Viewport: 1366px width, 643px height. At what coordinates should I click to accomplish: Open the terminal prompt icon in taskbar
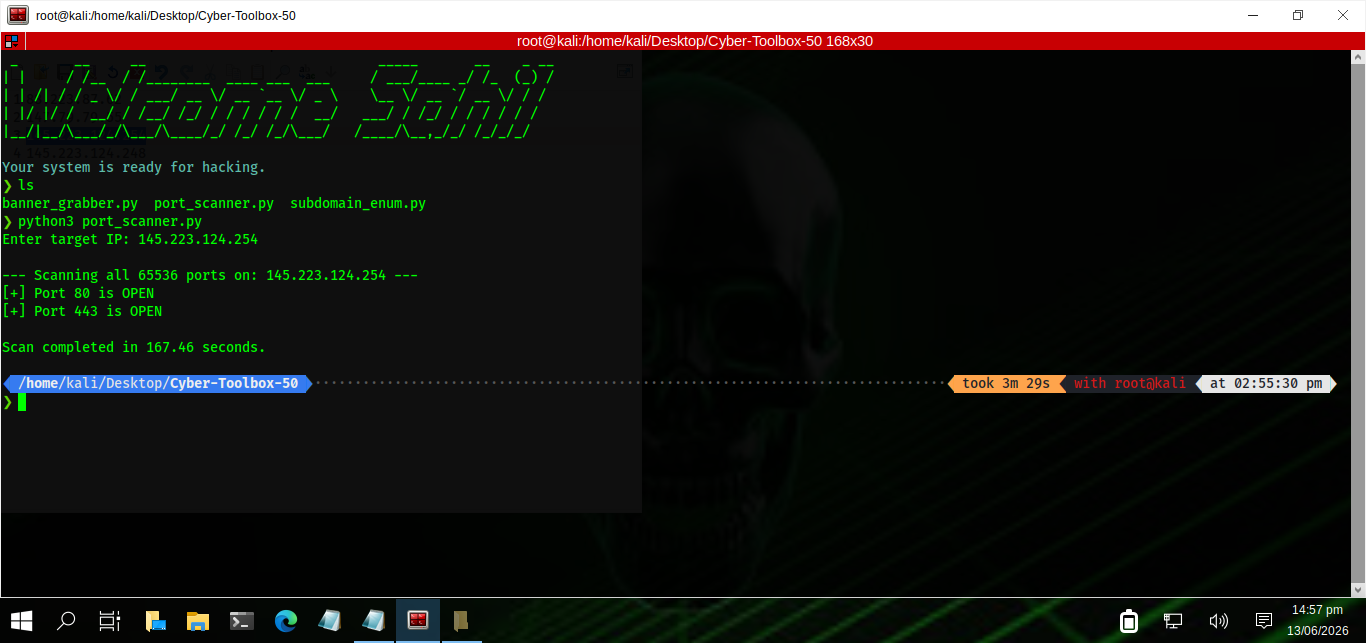tap(242, 621)
